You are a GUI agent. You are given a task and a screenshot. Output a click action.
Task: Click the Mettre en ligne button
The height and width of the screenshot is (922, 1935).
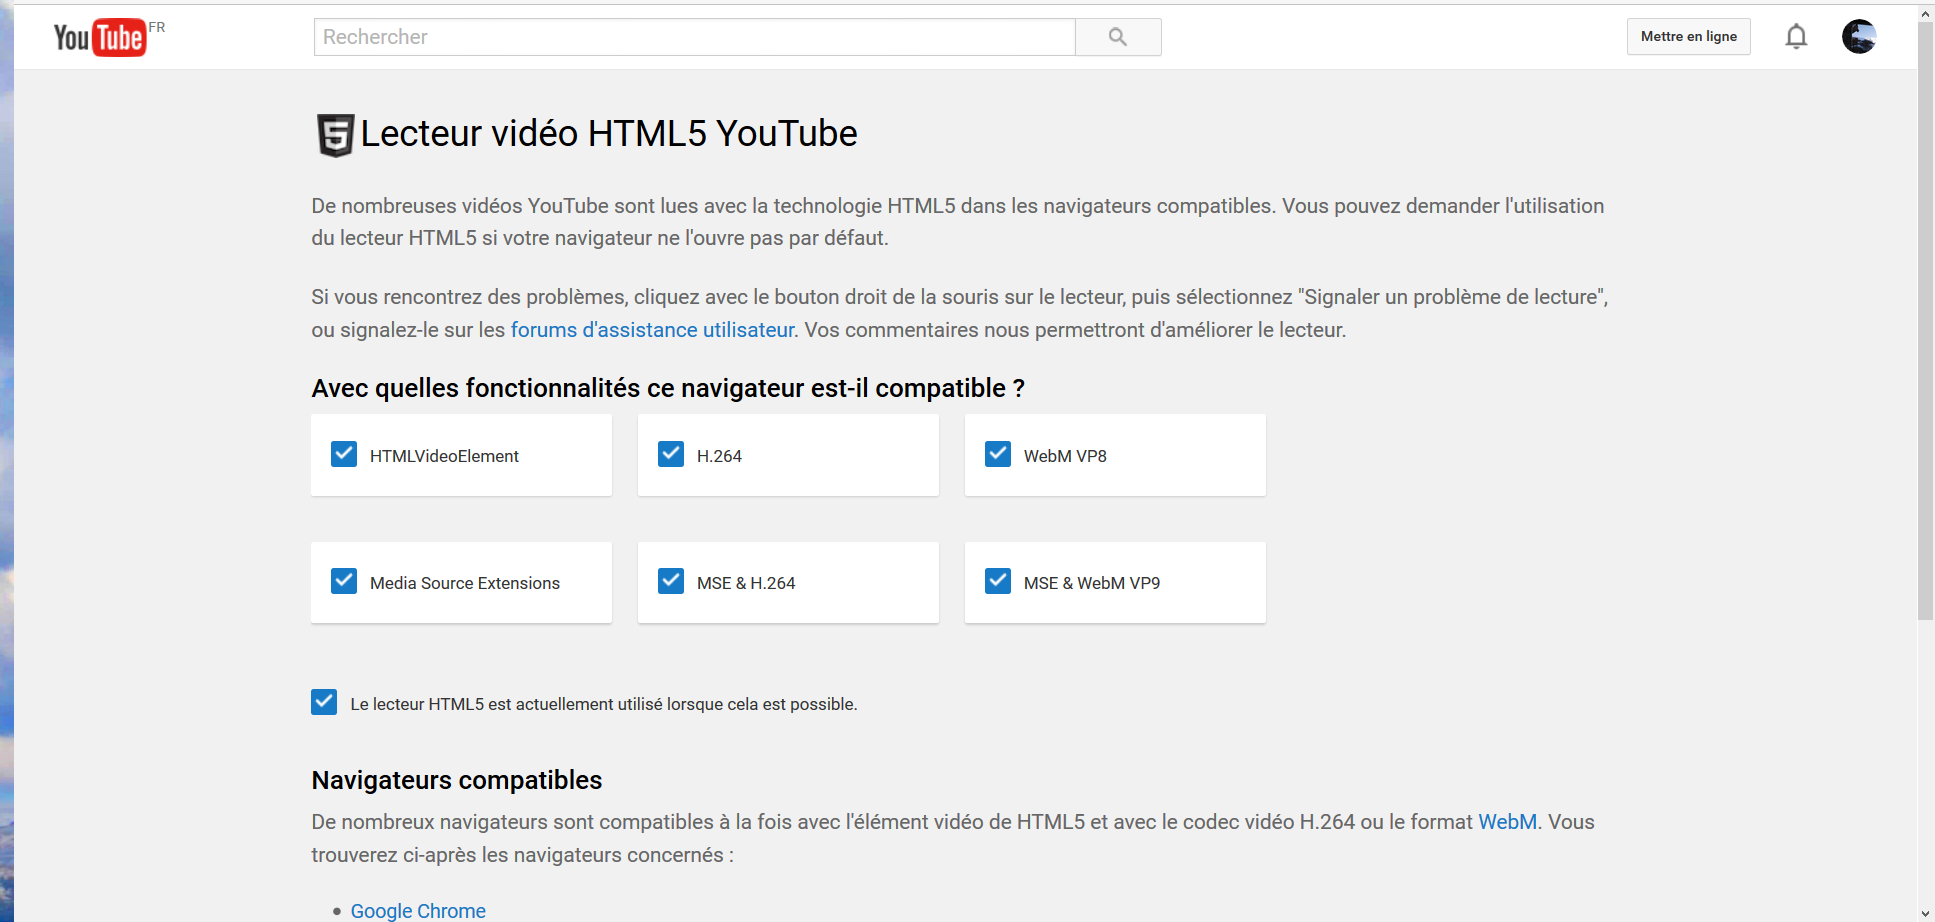coord(1688,37)
